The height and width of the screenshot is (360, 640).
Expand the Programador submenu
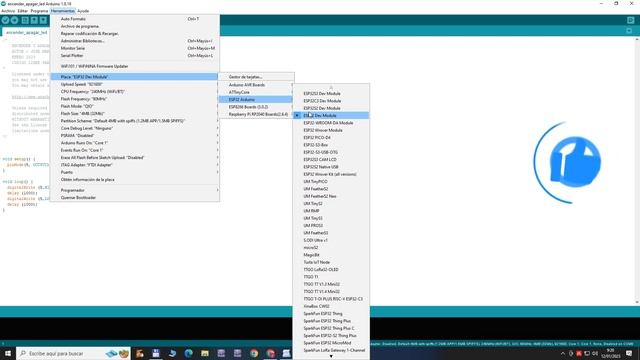pos(135,190)
